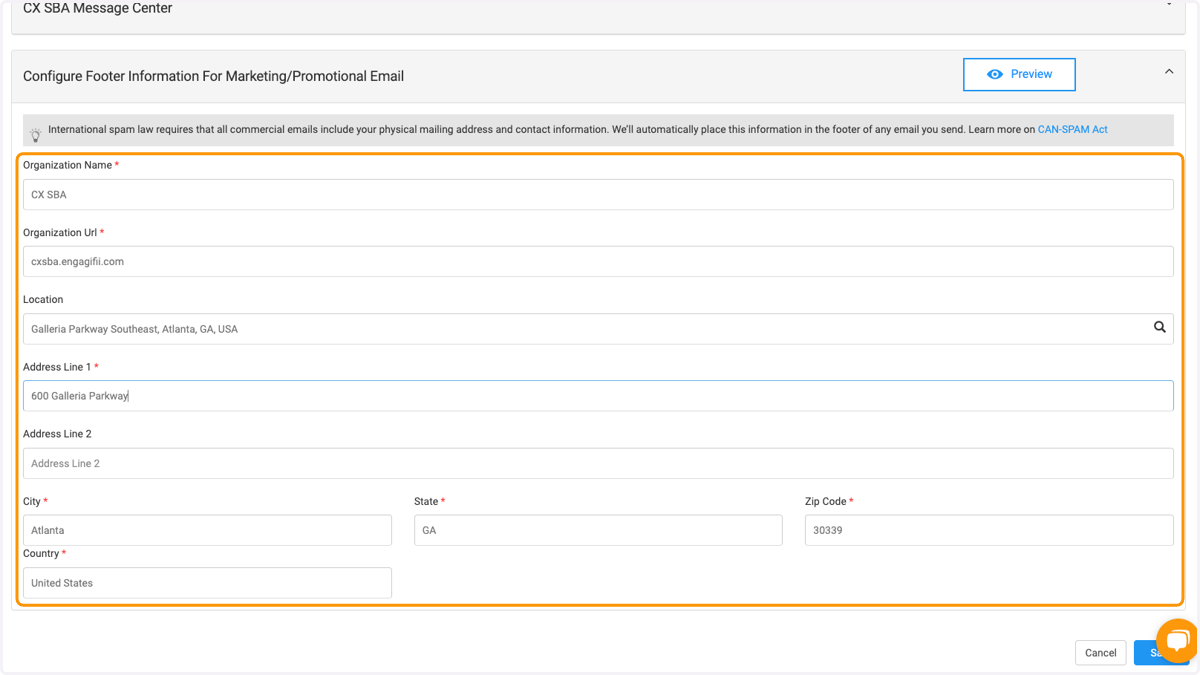Open the CAN-SPAM Act link
1200x675 pixels.
1072,129
